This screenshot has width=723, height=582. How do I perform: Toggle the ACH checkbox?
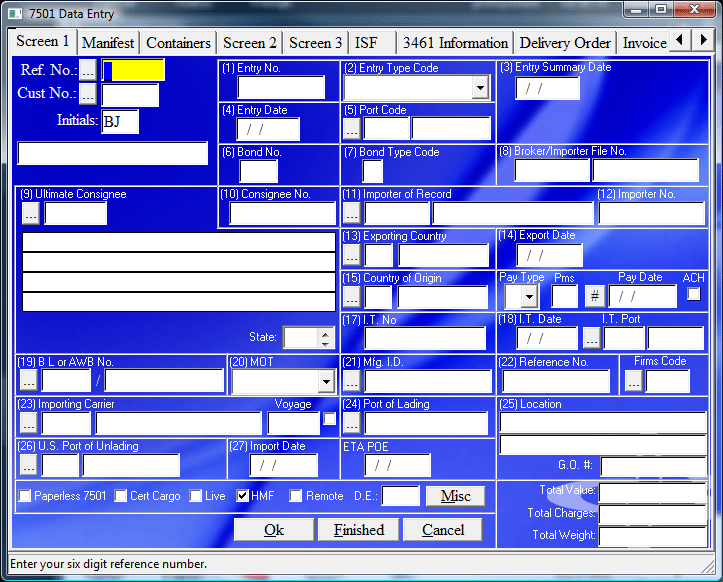pyautogui.click(x=693, y=294)
